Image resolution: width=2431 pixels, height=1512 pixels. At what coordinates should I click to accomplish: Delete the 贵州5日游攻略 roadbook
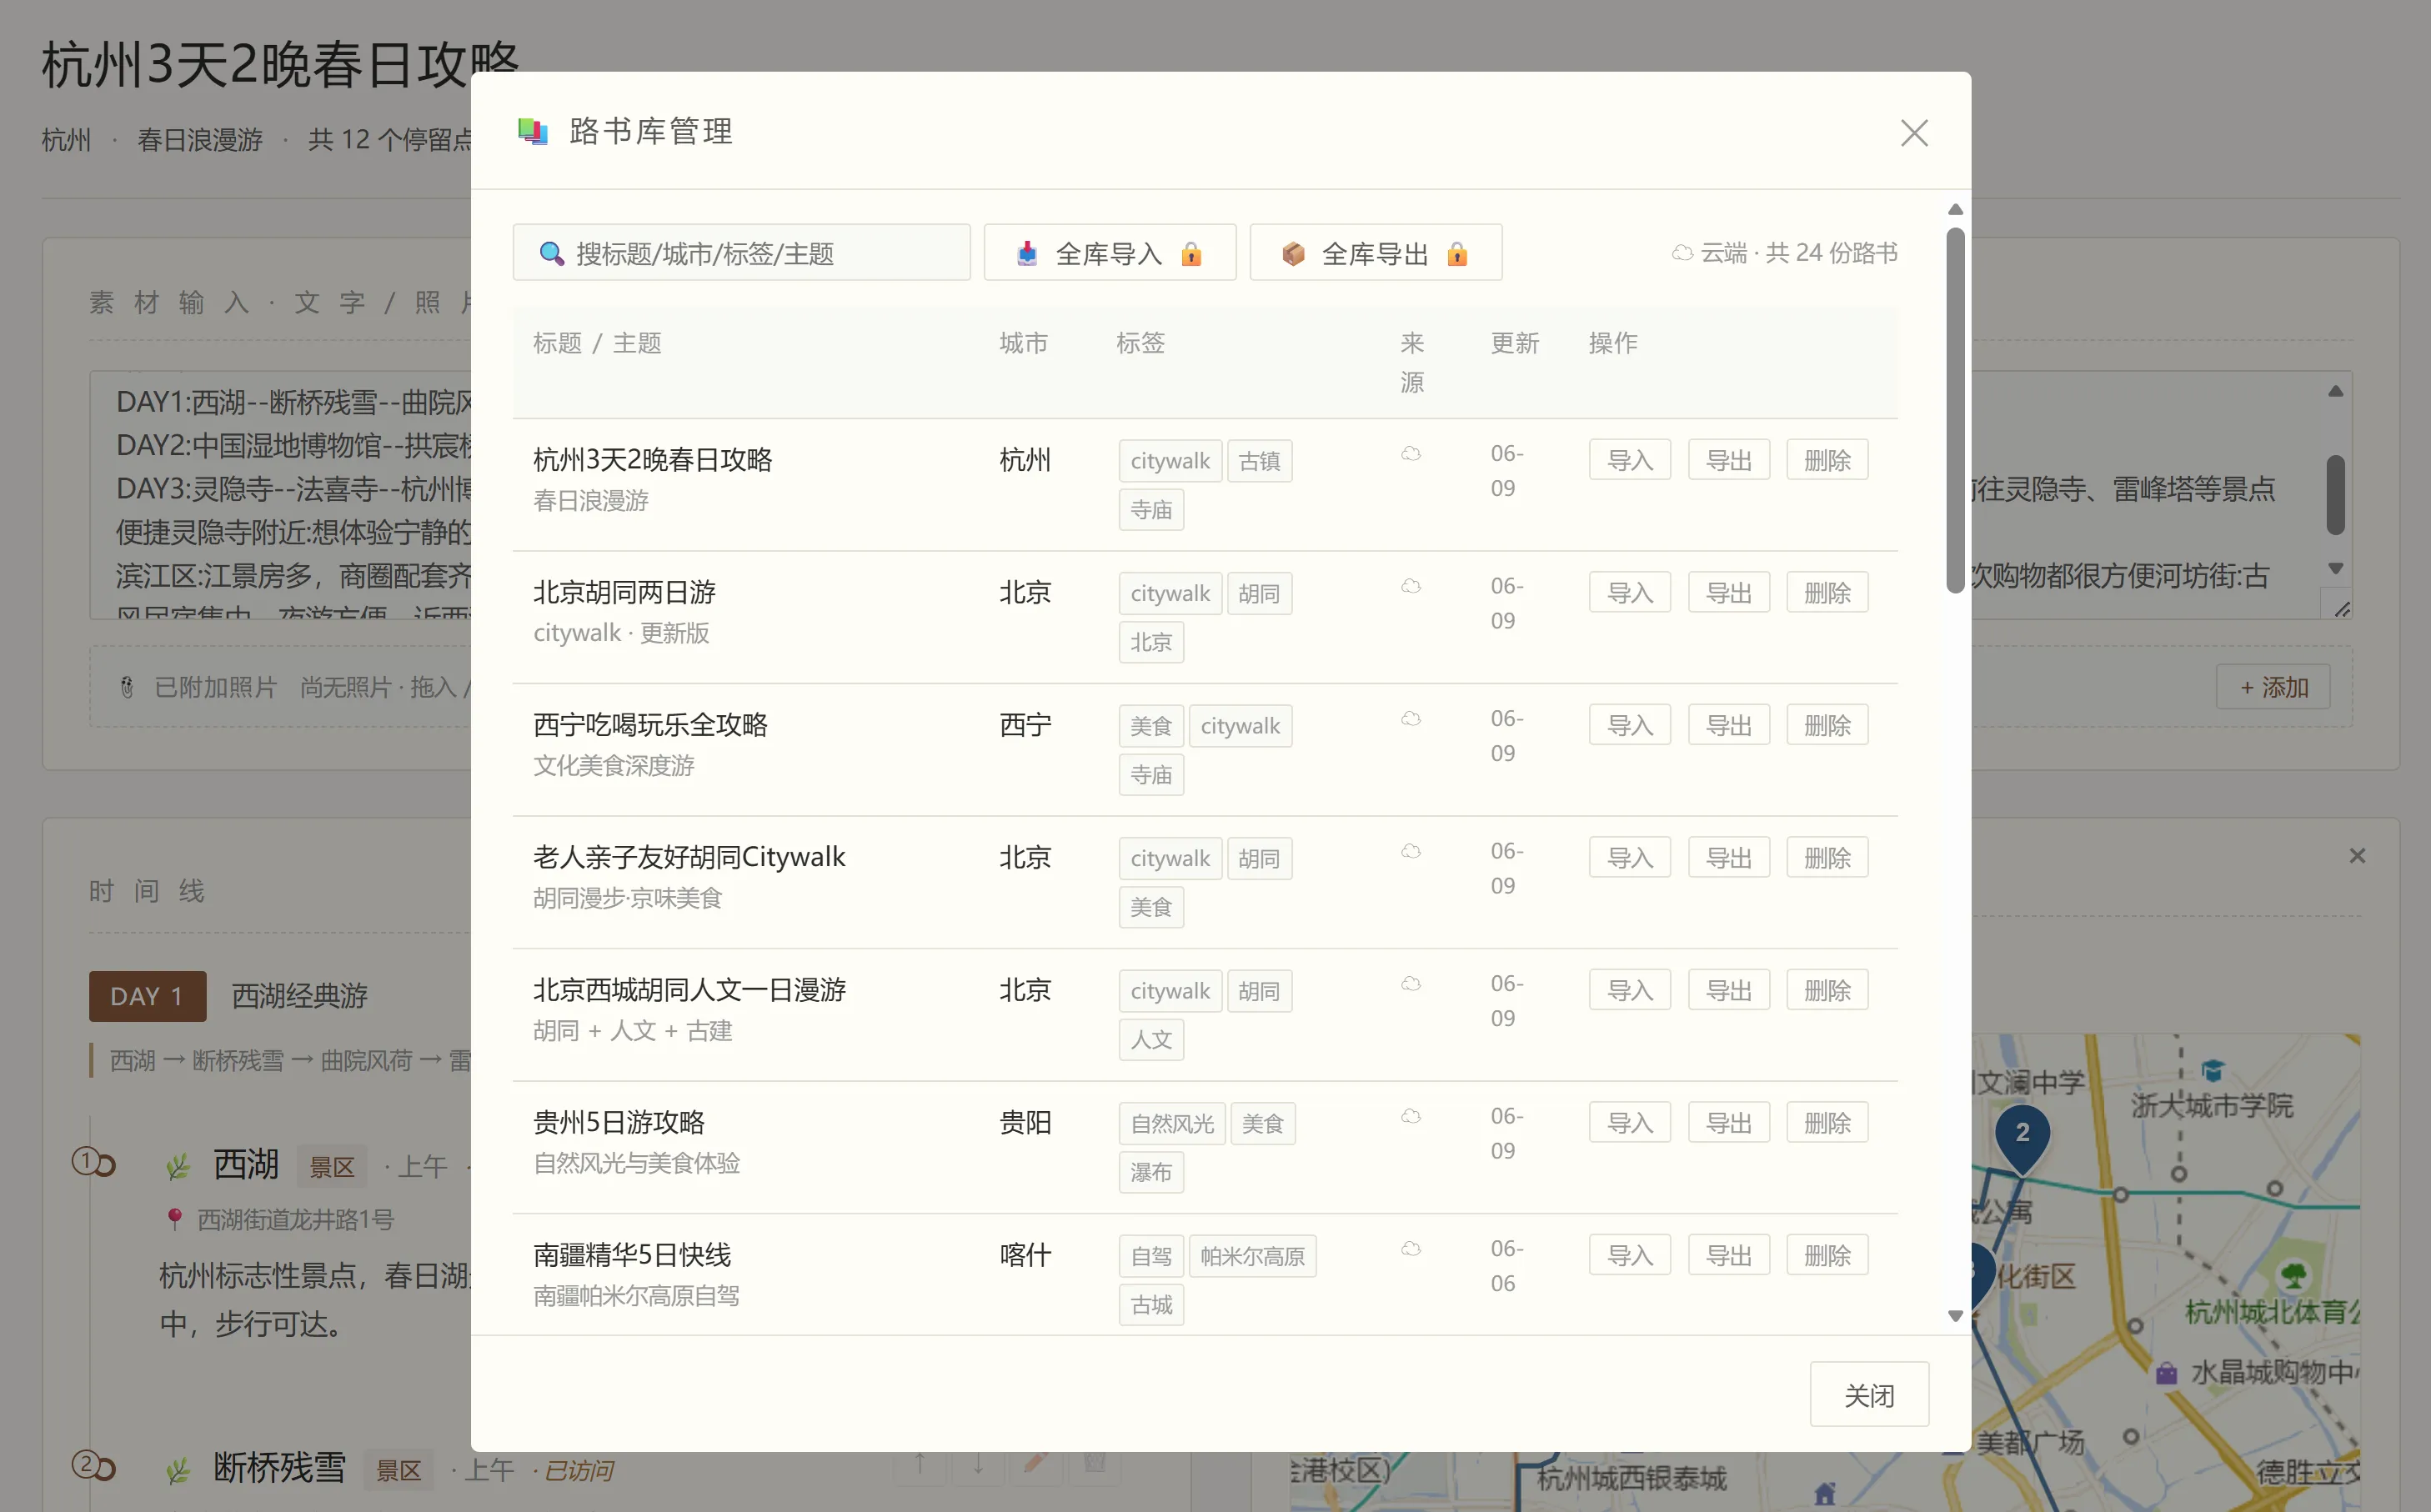(1827, 1123)
